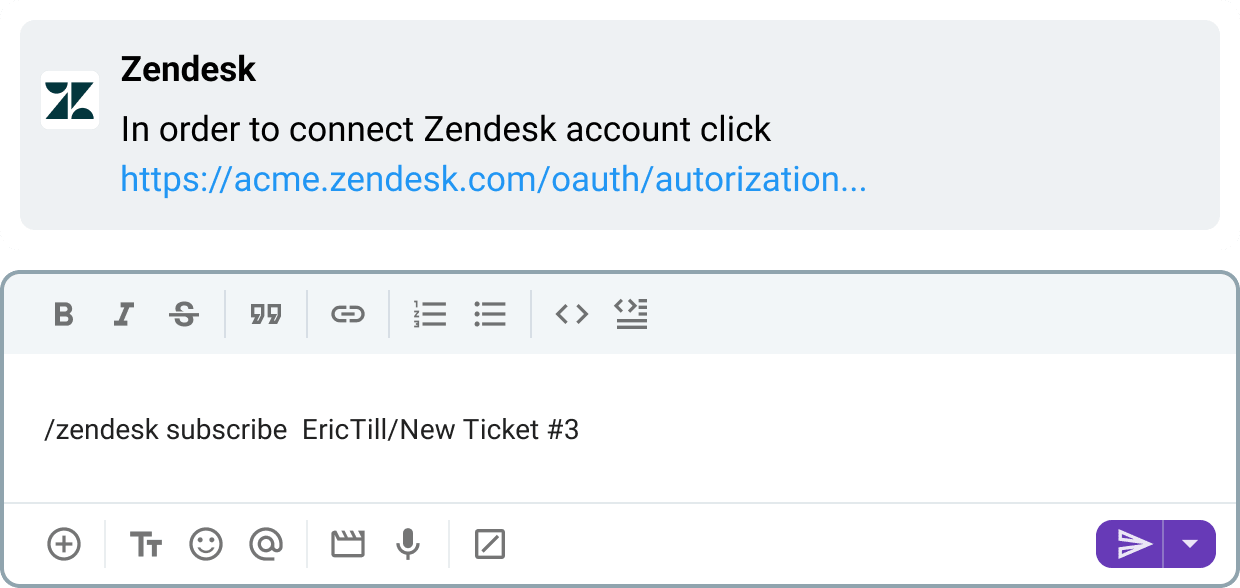Screen dimensions: 1240x588
Task: Open canned responses panel
Action: point(489,544)
